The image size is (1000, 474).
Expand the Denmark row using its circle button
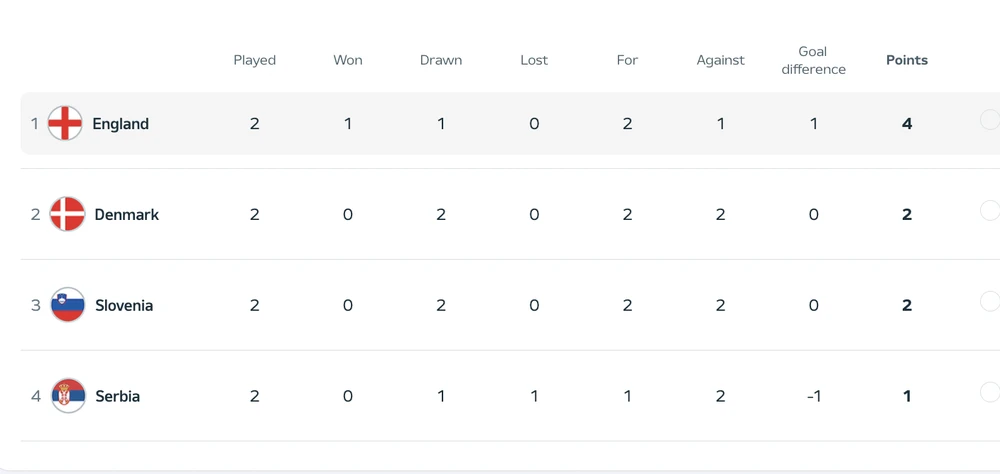point(989,210)
